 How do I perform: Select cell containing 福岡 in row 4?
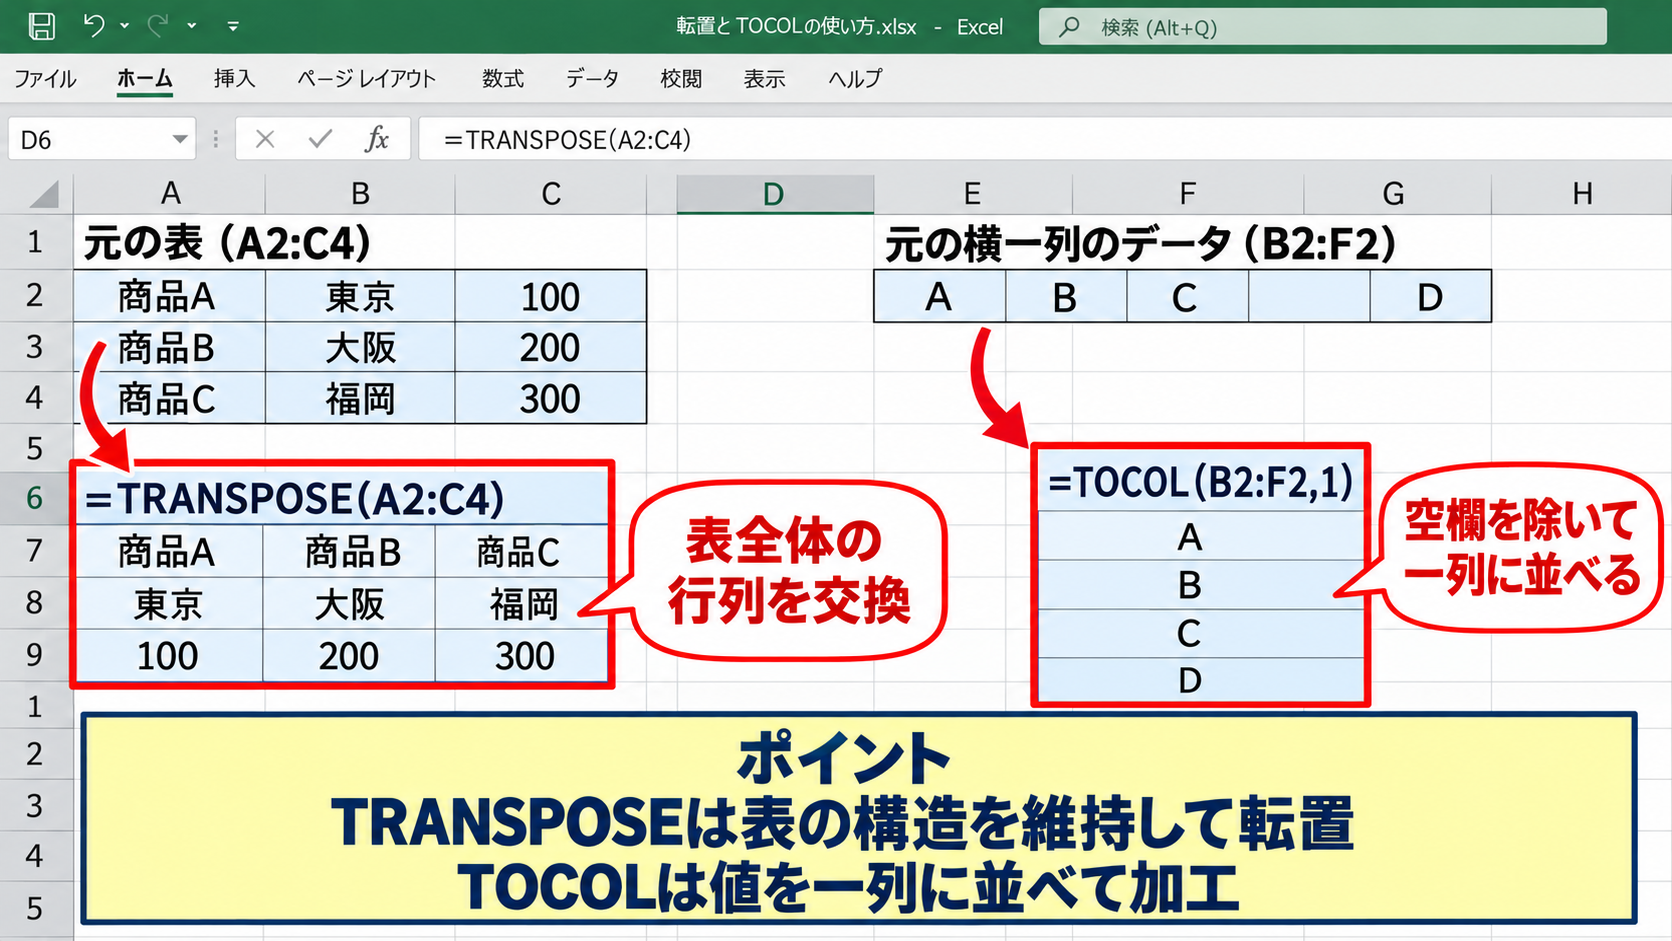[x=360, y=398]
